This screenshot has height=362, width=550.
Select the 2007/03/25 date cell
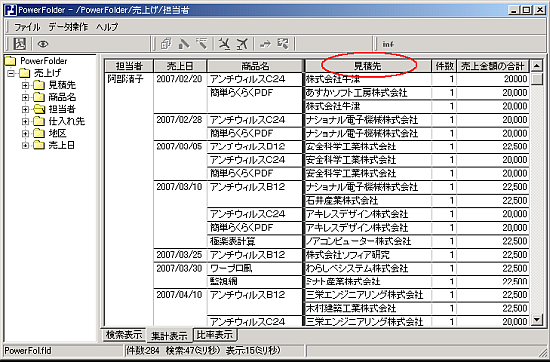(x=179, y=255)
